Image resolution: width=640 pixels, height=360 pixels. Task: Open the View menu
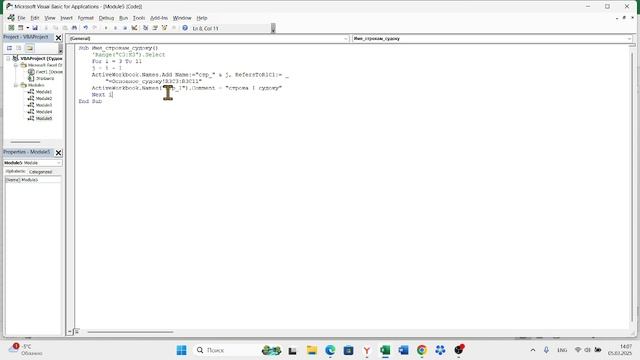point(50,18)
